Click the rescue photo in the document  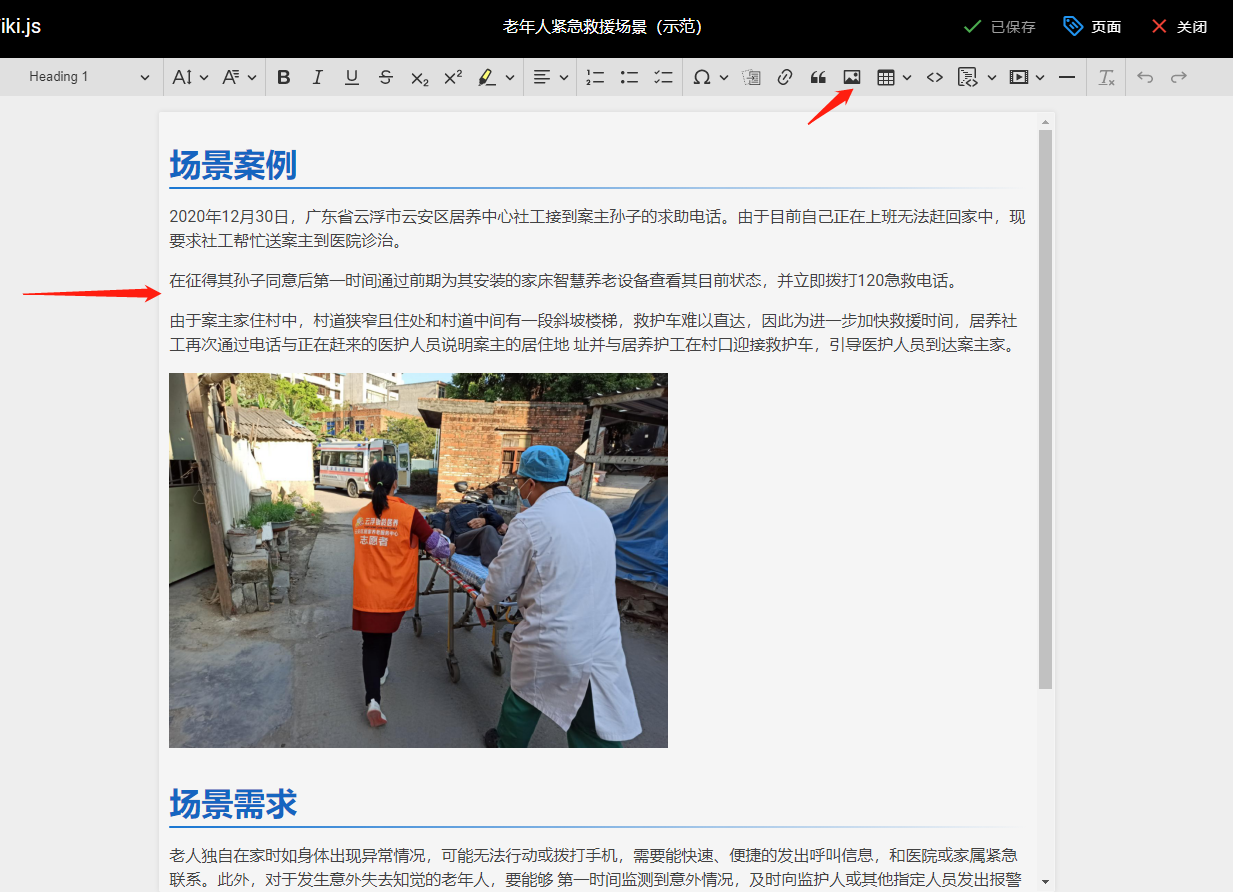pos(418,560)
